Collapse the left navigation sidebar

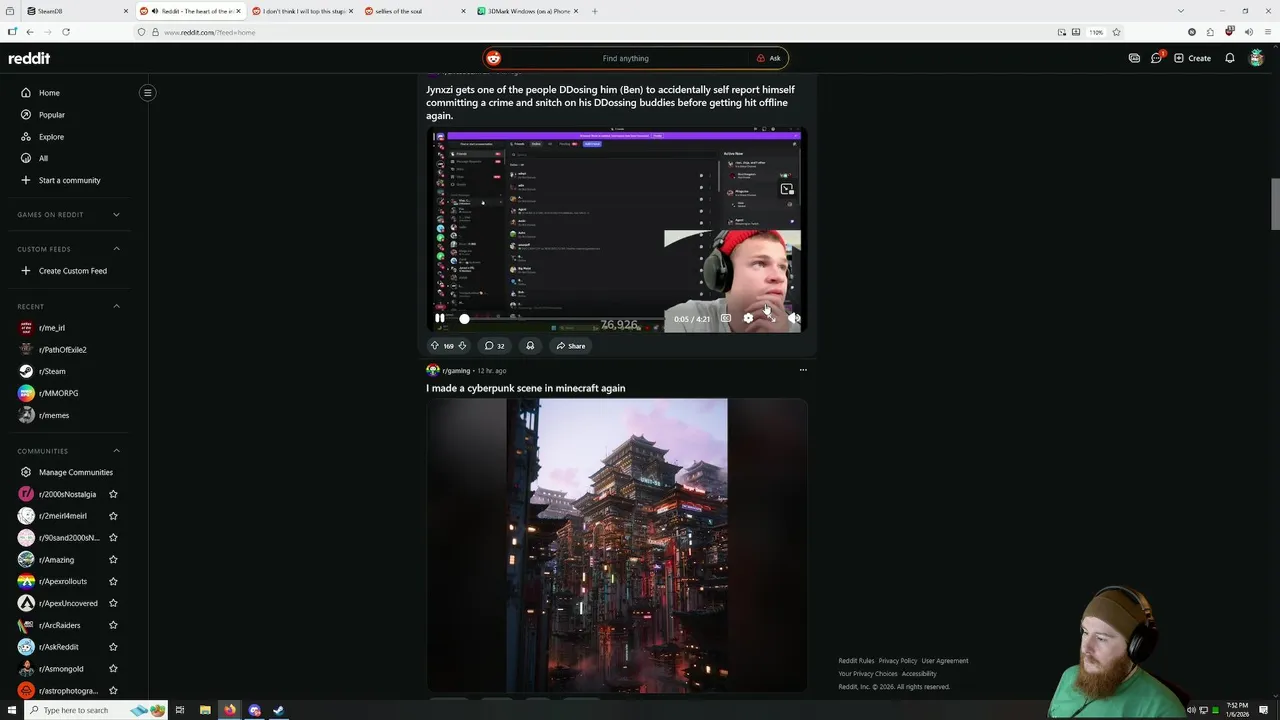coord(147,93)
